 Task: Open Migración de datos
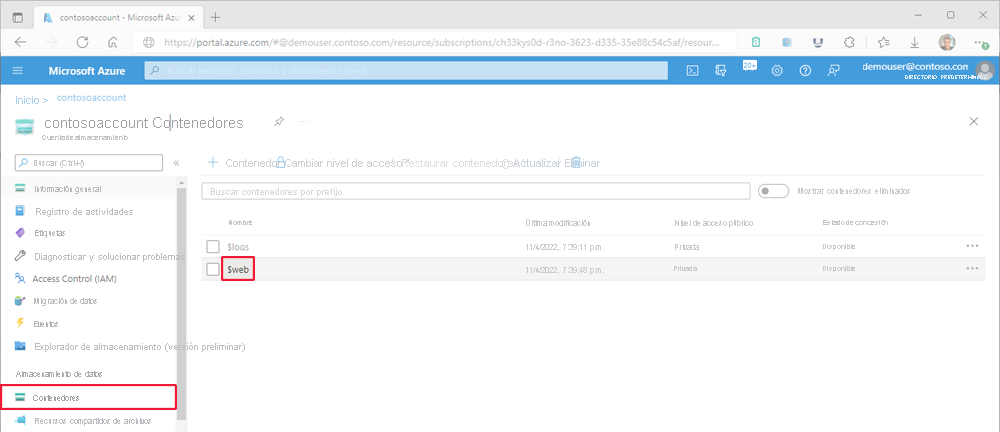coord(56,301)
